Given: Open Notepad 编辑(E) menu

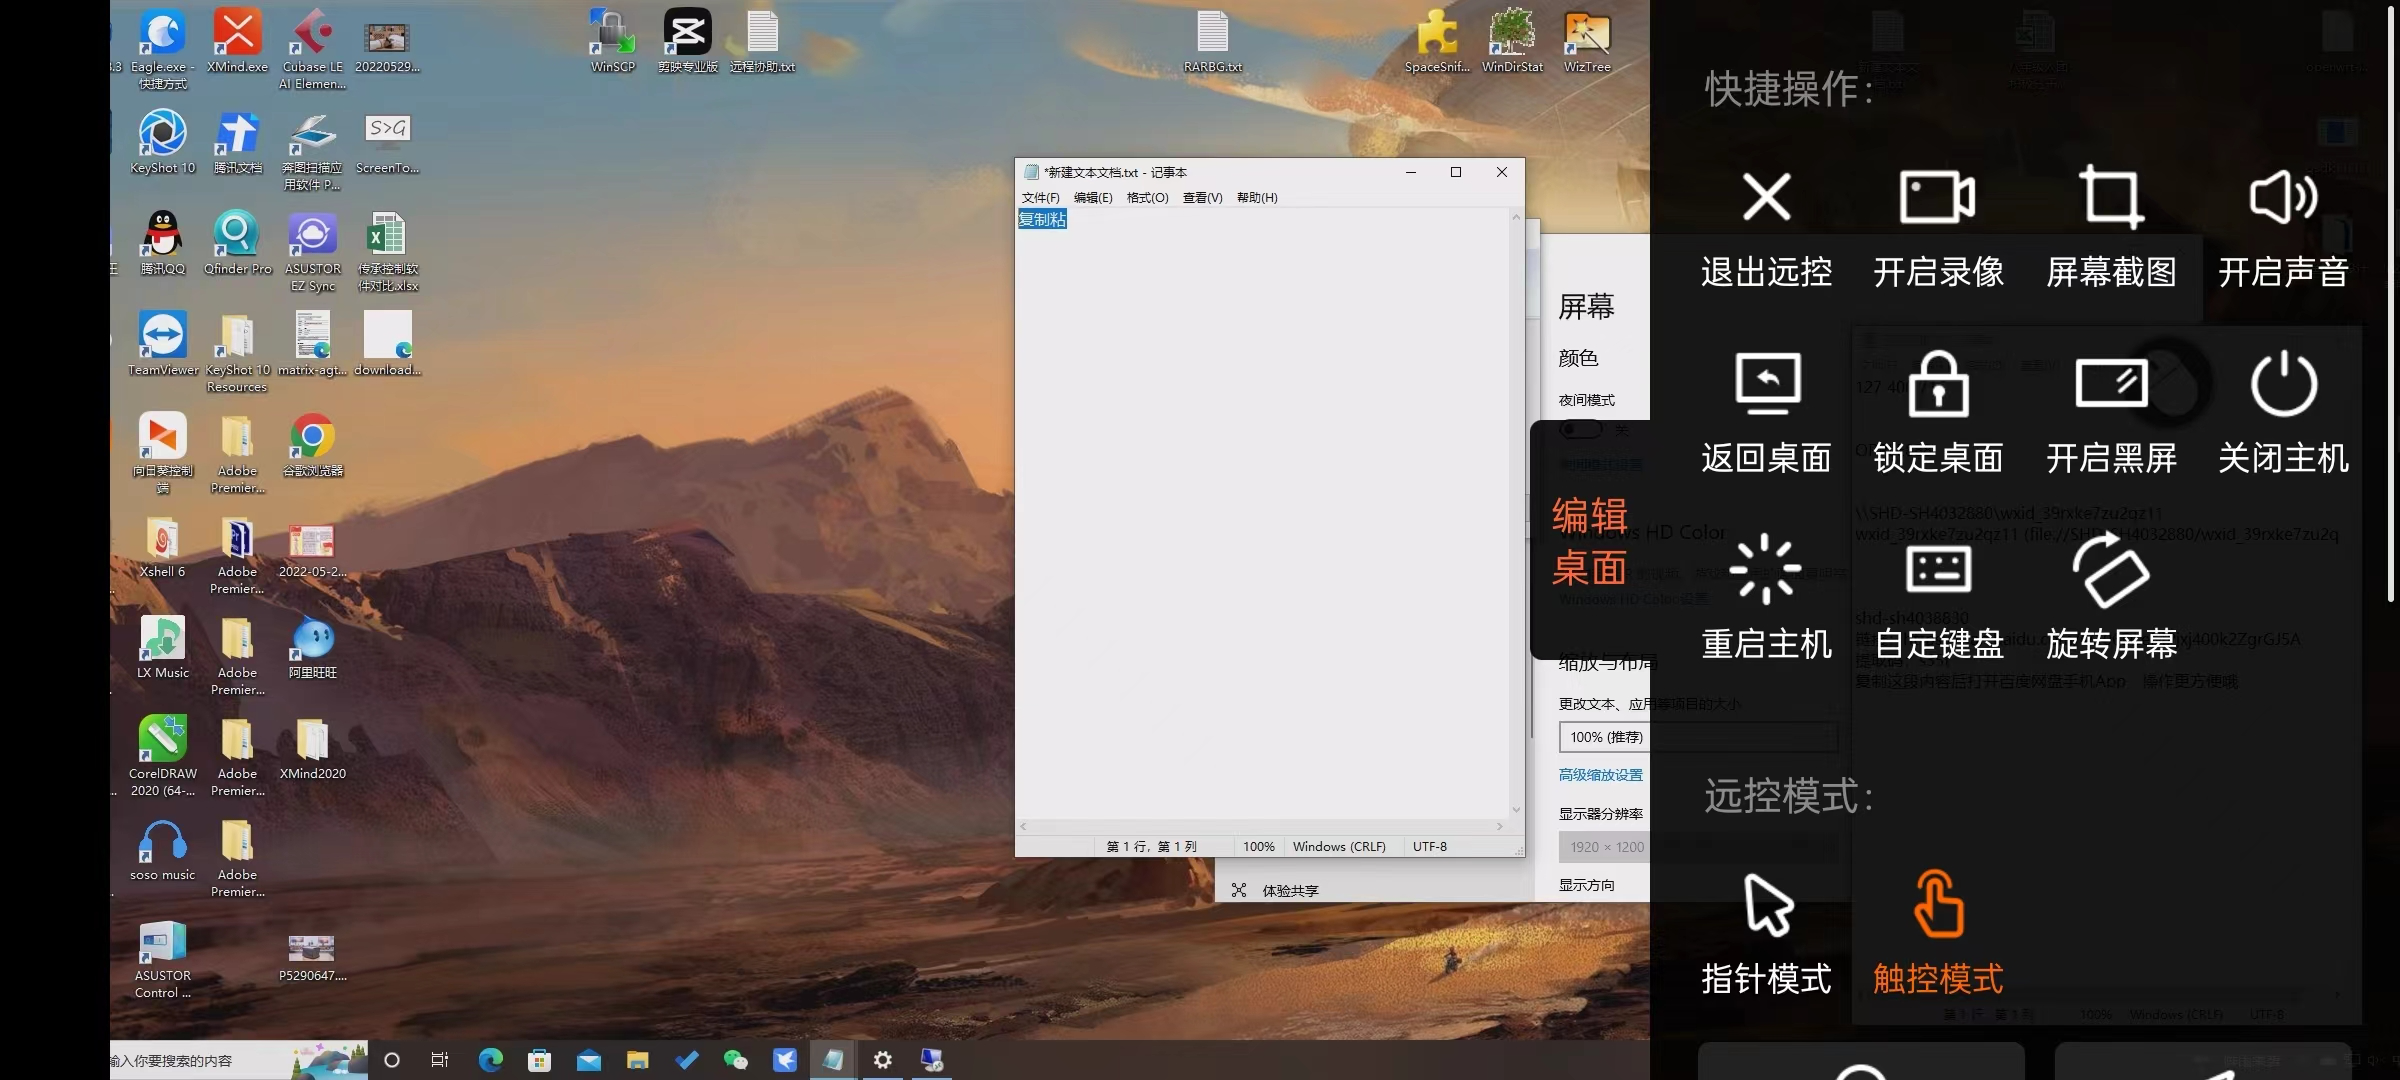Looking at the screenshot, I should tap(1093, 198).
